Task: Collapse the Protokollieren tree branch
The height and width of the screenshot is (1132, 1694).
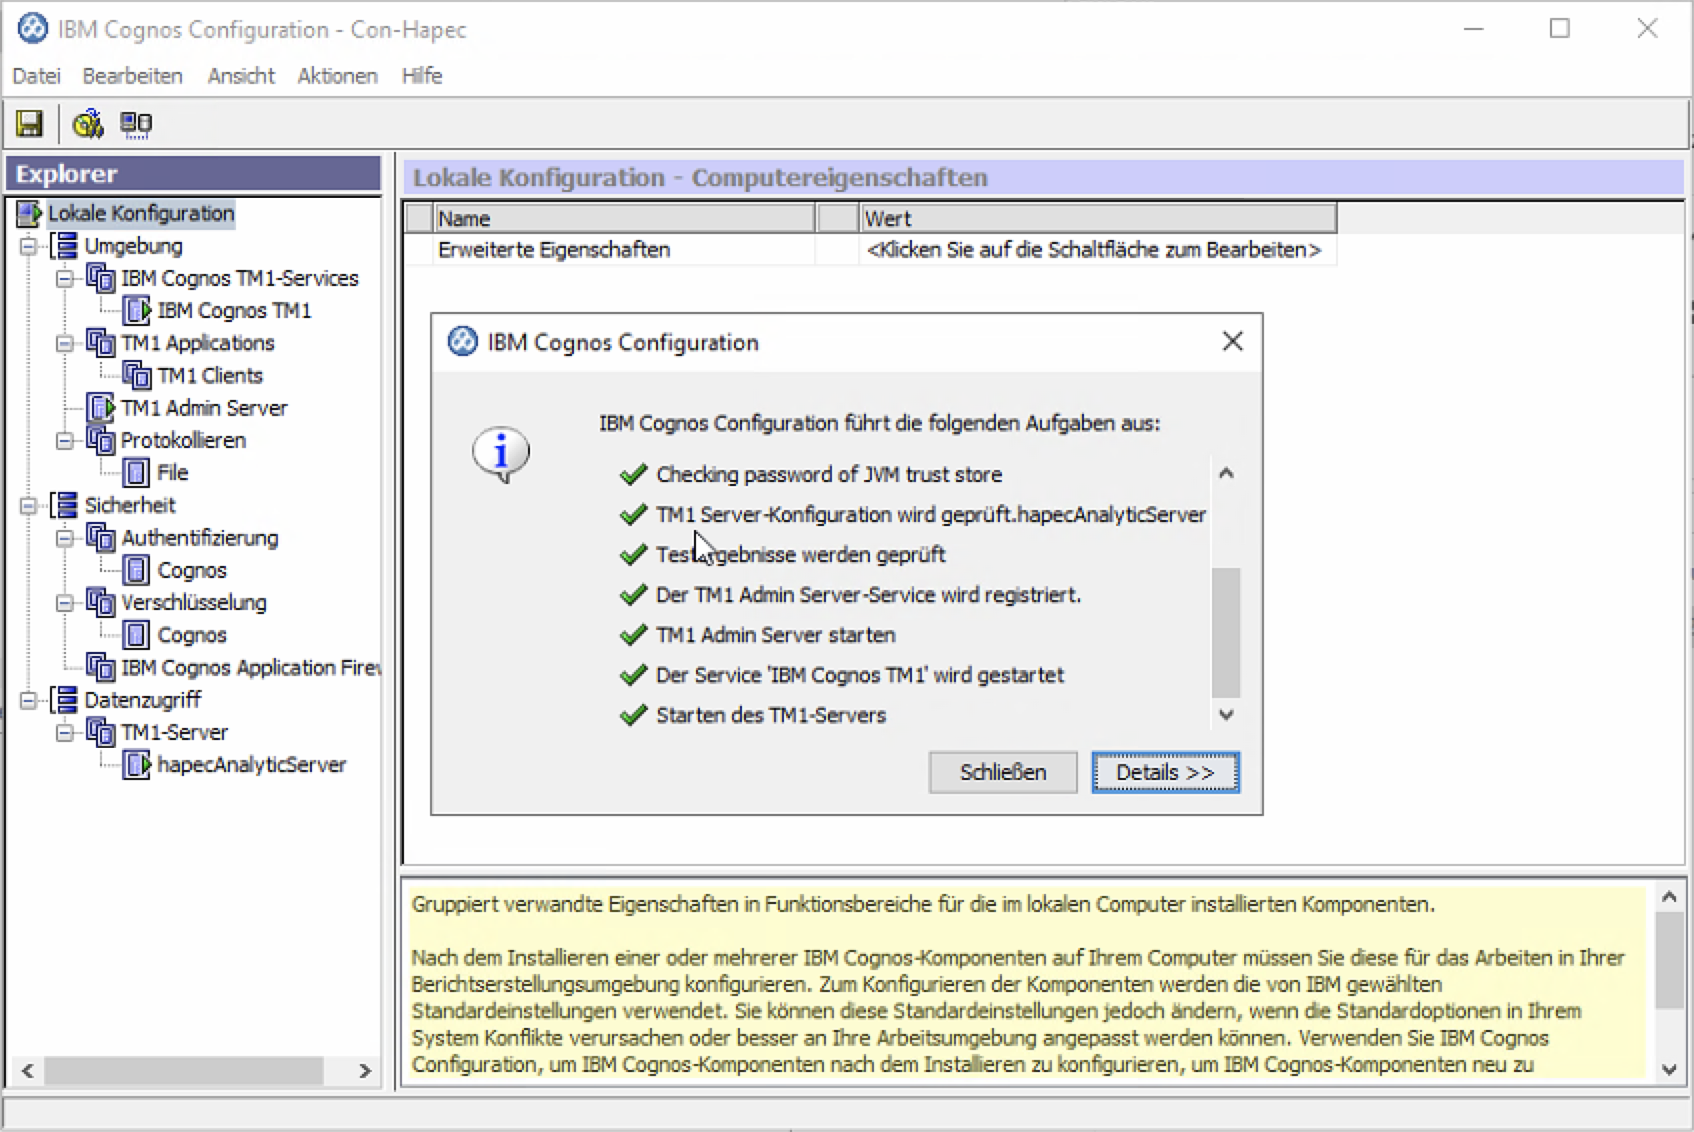Action: 65,441
